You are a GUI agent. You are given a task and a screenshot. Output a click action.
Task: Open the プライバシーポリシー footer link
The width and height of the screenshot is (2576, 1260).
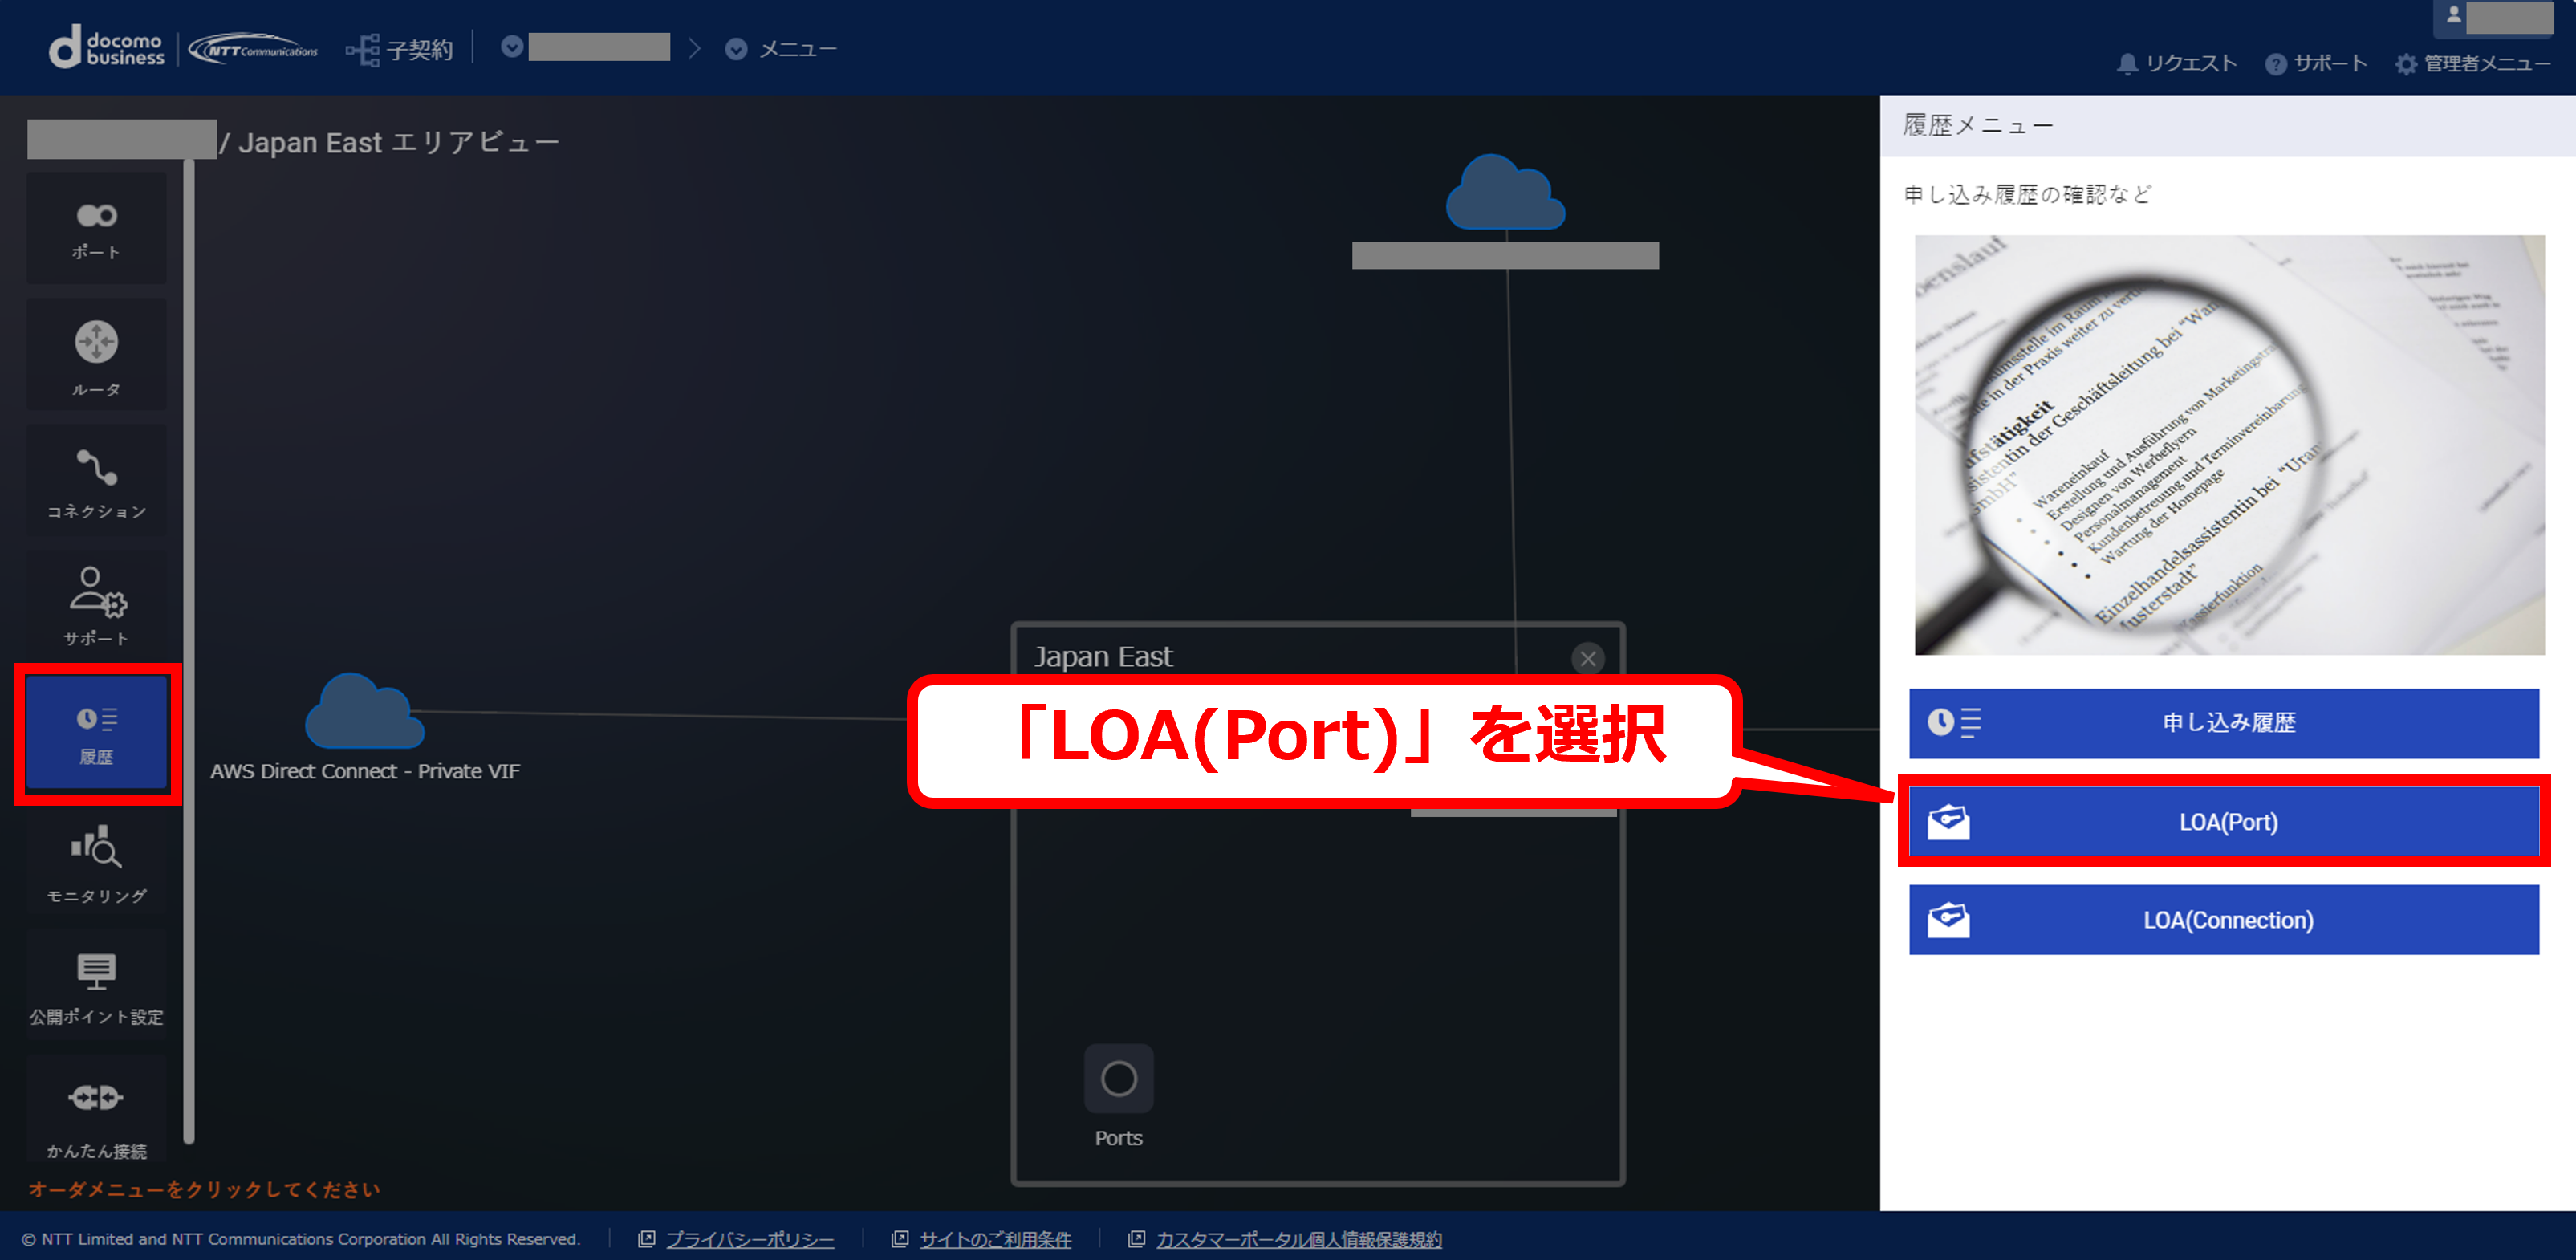(x=749, y=1239)
